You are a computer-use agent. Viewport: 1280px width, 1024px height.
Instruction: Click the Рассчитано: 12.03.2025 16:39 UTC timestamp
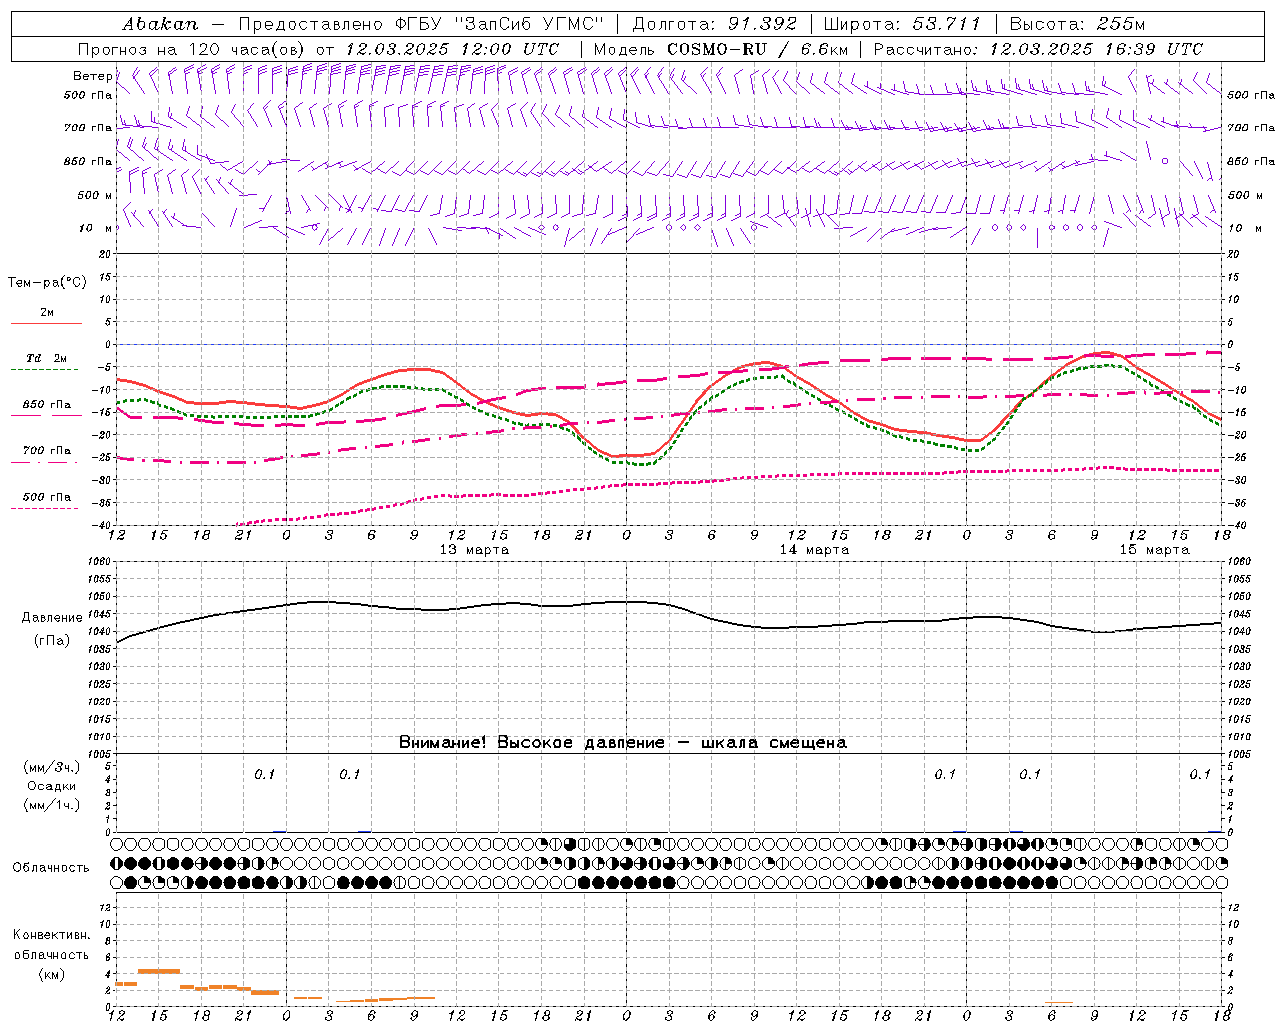pos(1038,49)
